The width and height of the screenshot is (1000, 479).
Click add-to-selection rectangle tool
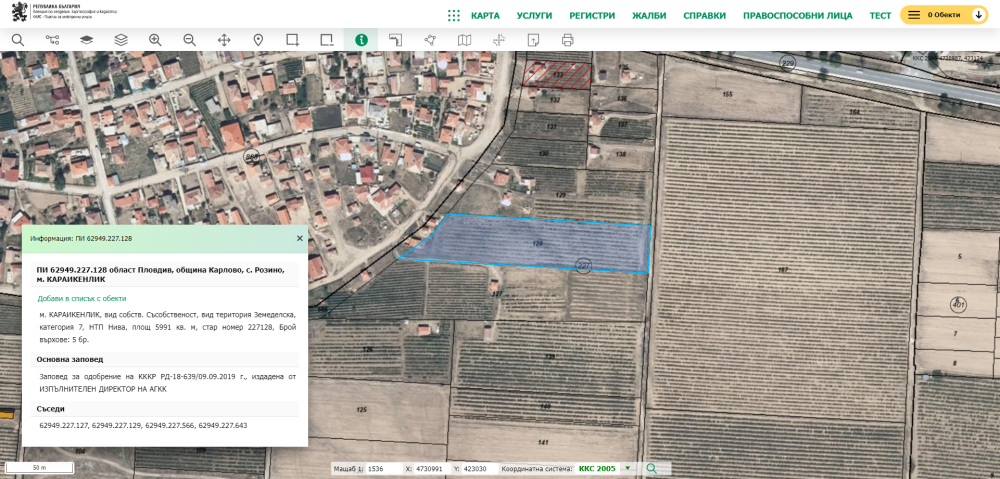(292, 40)
